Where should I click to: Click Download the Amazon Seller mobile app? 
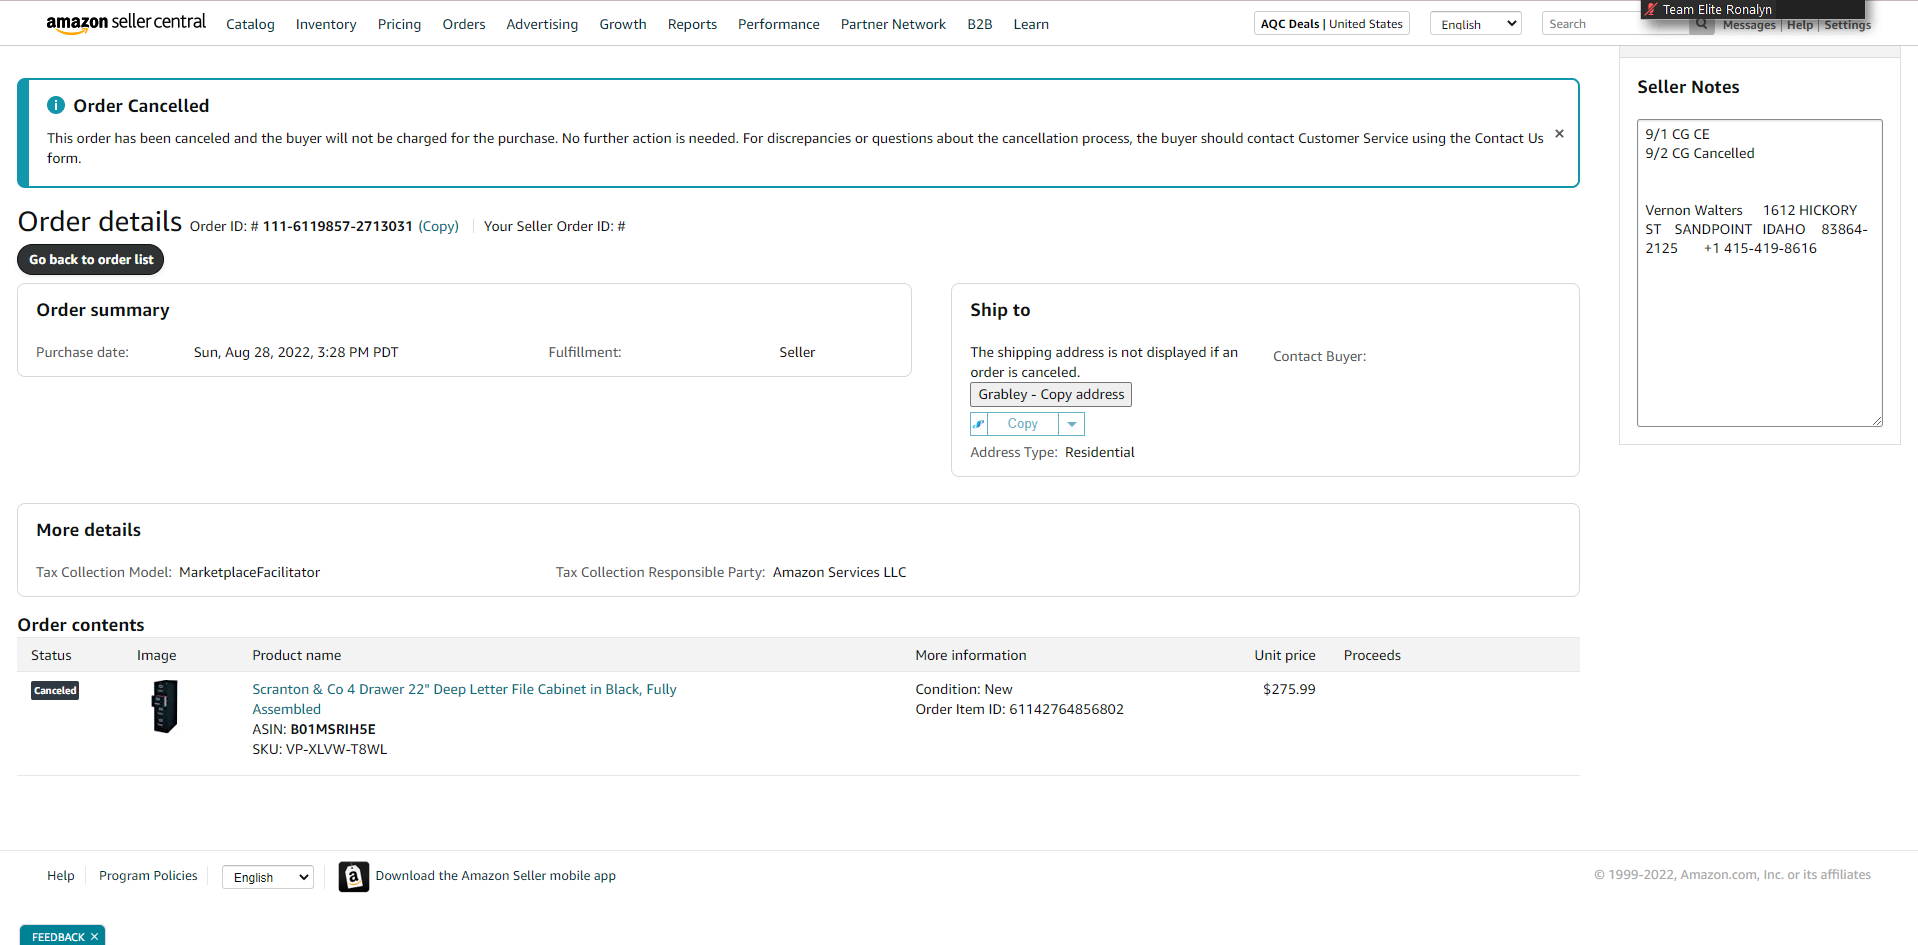[x=496, y=876]
